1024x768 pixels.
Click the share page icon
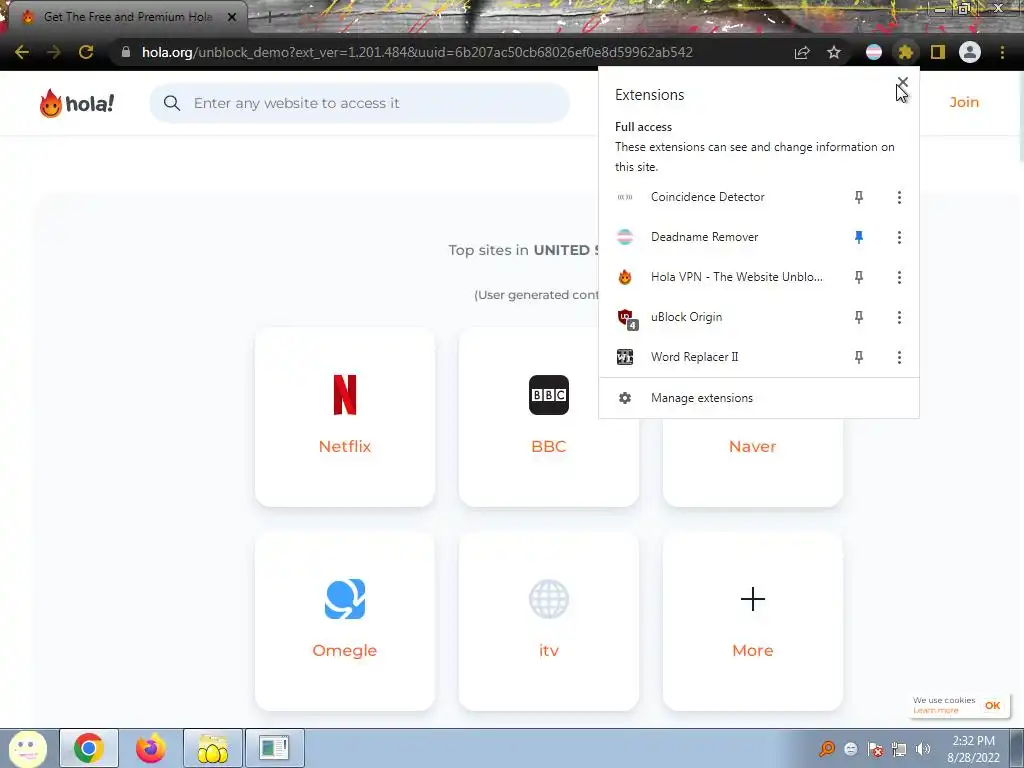tap(802, 52)
